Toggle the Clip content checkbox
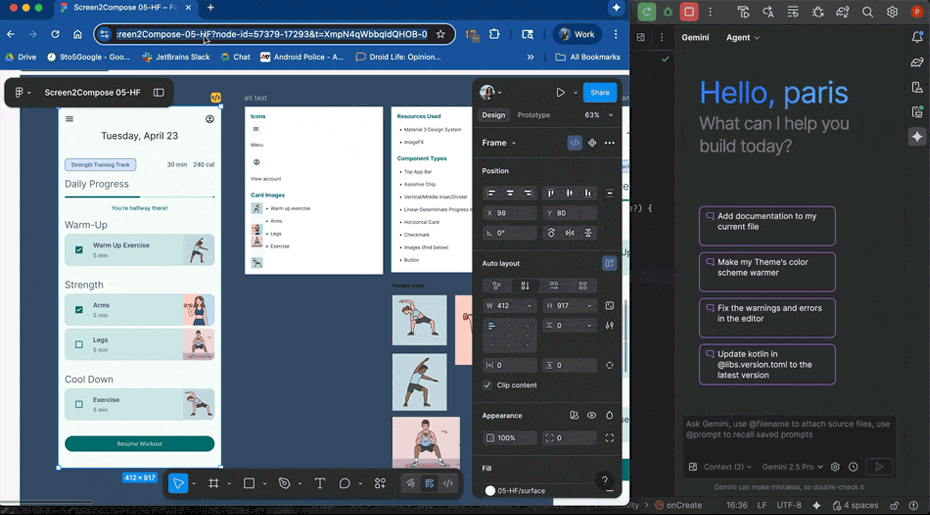Image resolution: width=930 pixels, height=515 pixels. 488,385
